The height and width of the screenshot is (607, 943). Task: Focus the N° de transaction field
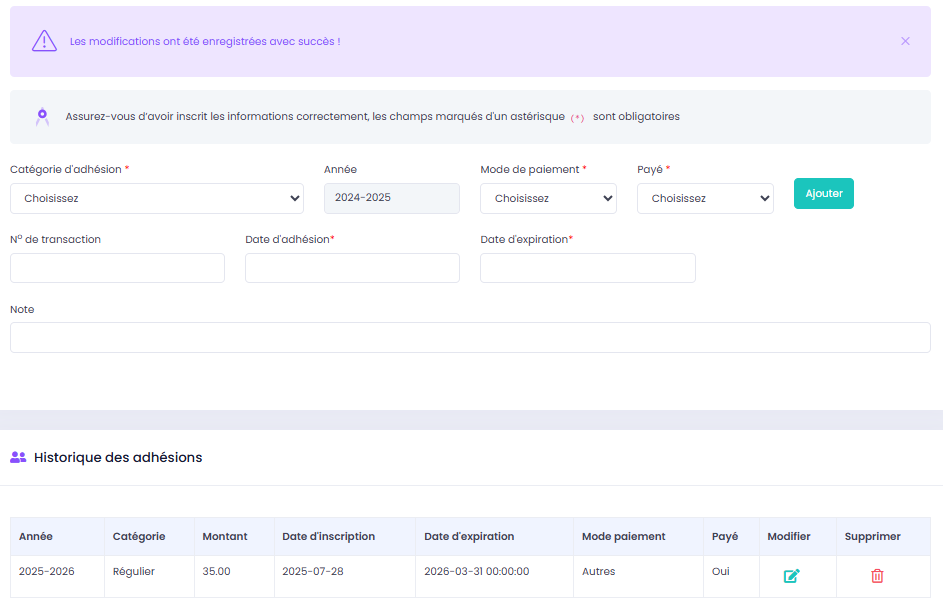pyautogui.click(x=117, y=268)
